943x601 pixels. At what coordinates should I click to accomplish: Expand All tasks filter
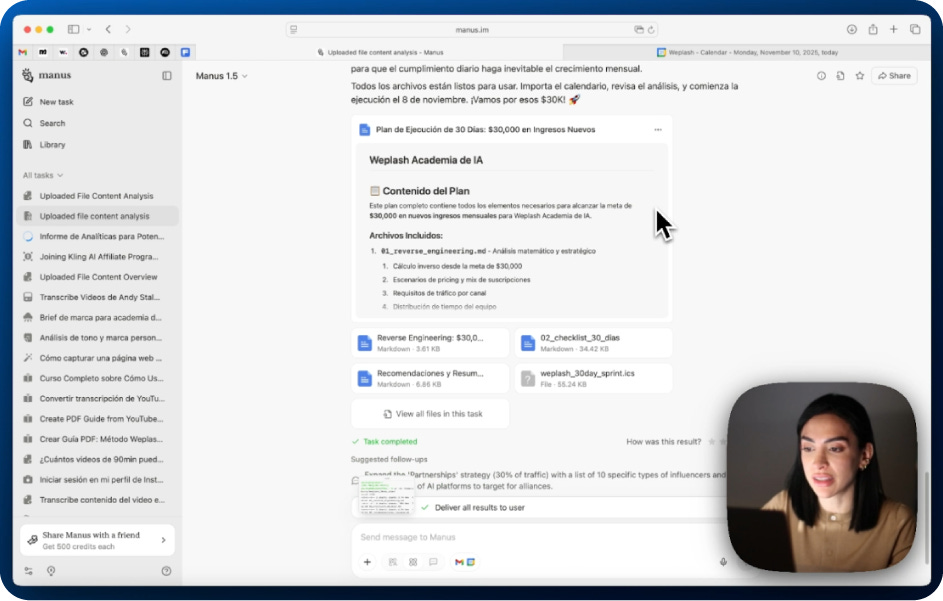[43, 175]
